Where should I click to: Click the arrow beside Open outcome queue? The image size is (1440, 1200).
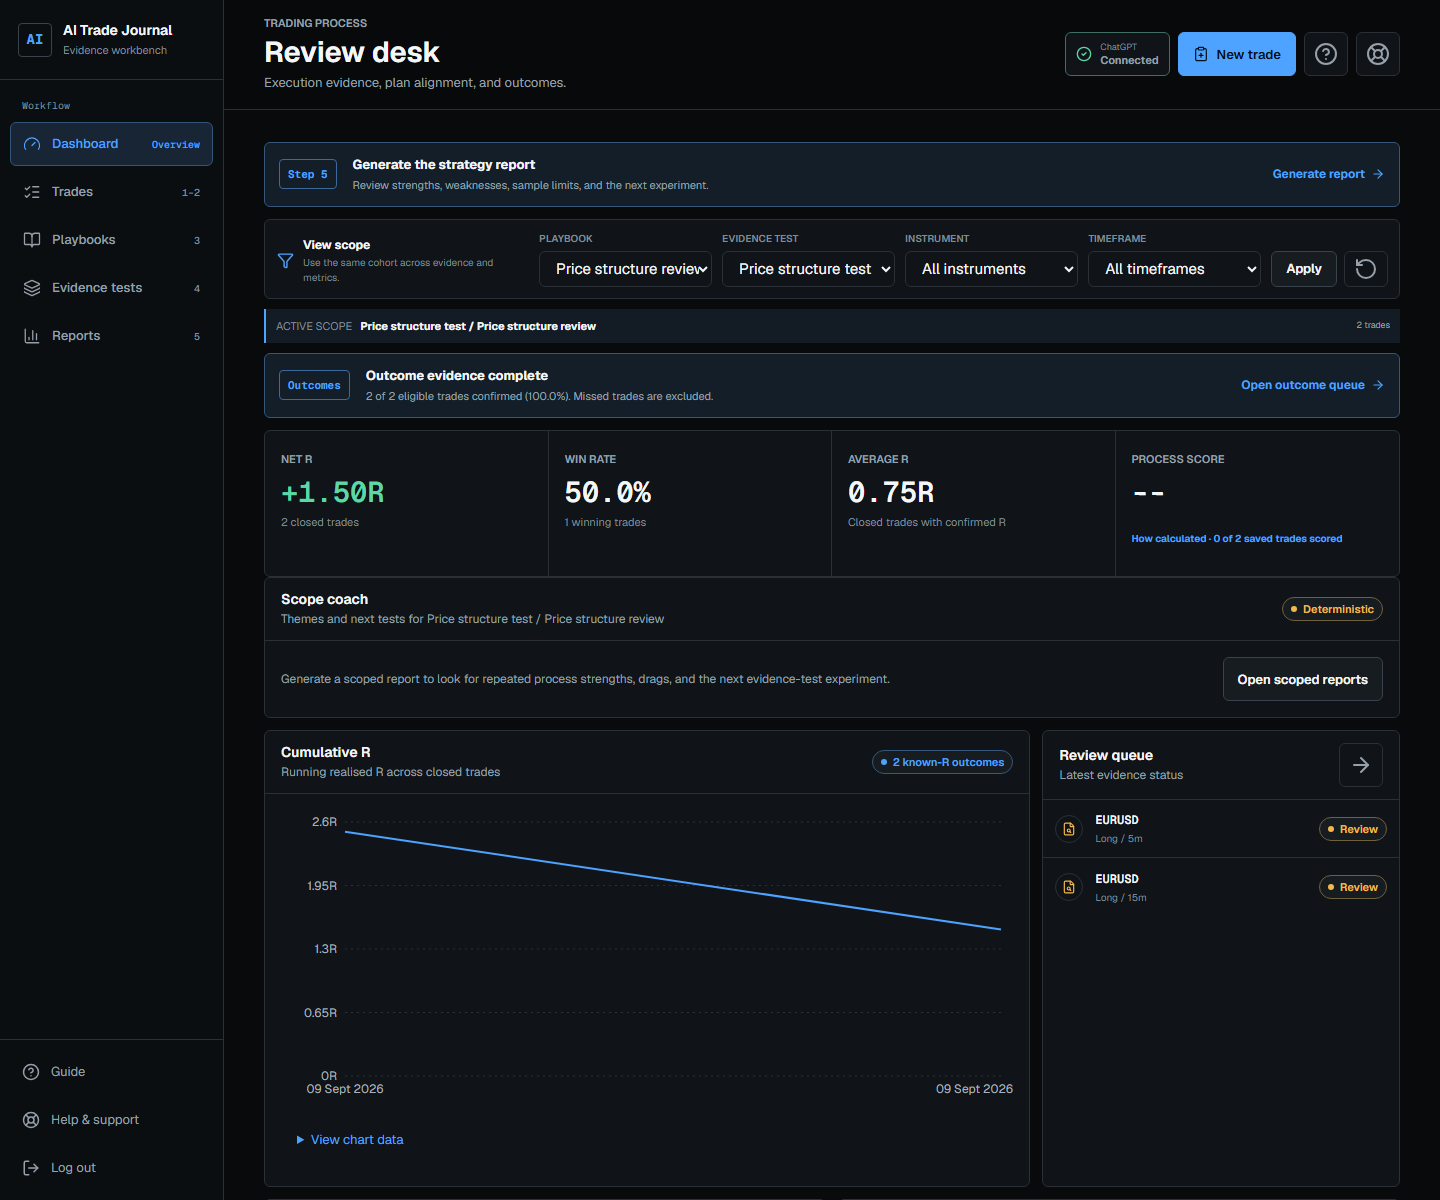coord(1378,385)
